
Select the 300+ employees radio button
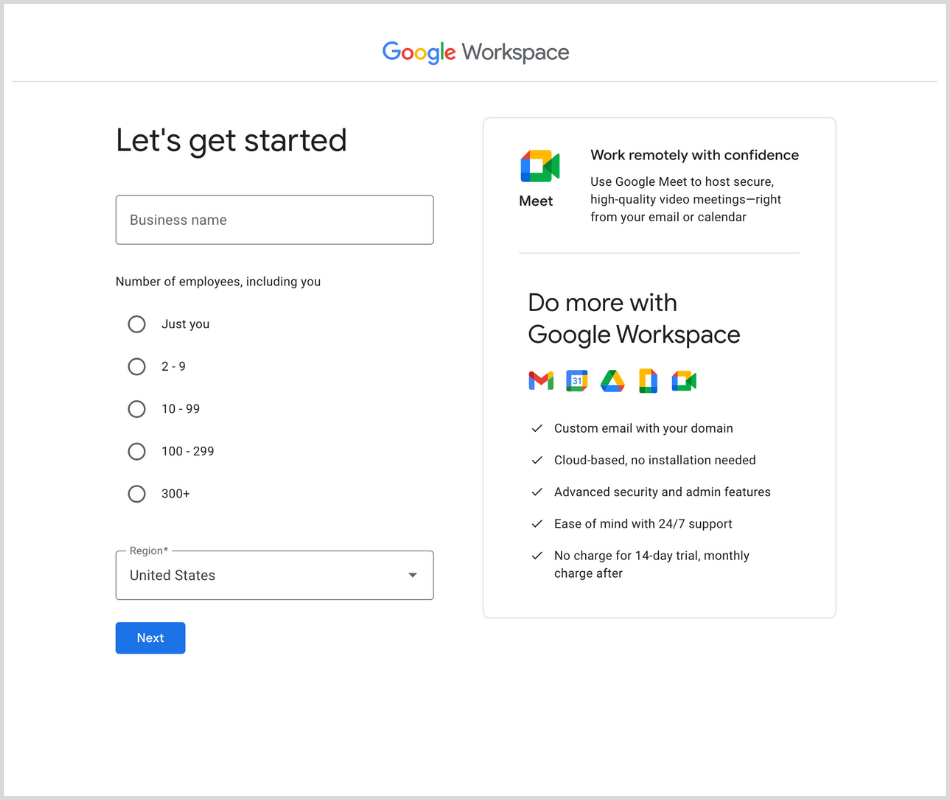click(x=137, y=494)
